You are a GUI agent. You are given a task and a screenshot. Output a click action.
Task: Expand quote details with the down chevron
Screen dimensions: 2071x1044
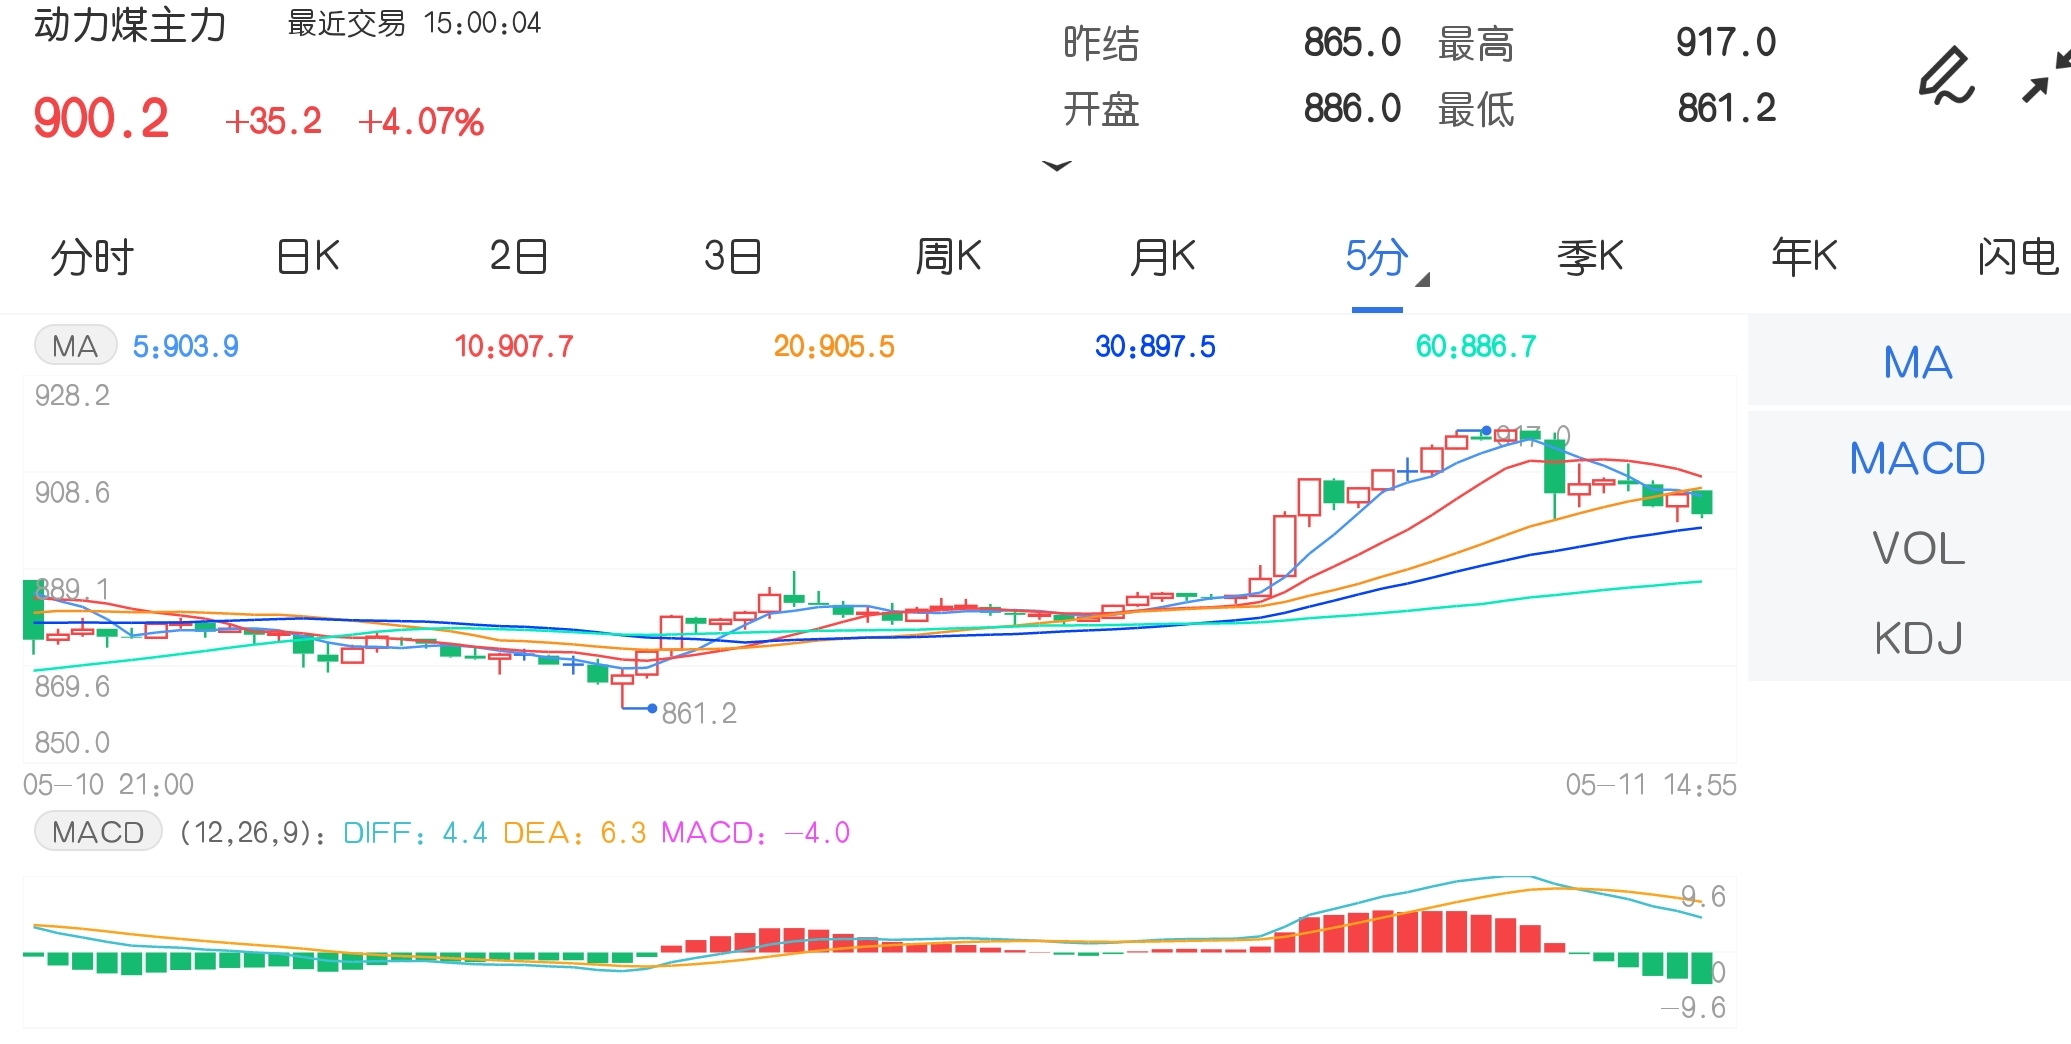point(1057,165)
